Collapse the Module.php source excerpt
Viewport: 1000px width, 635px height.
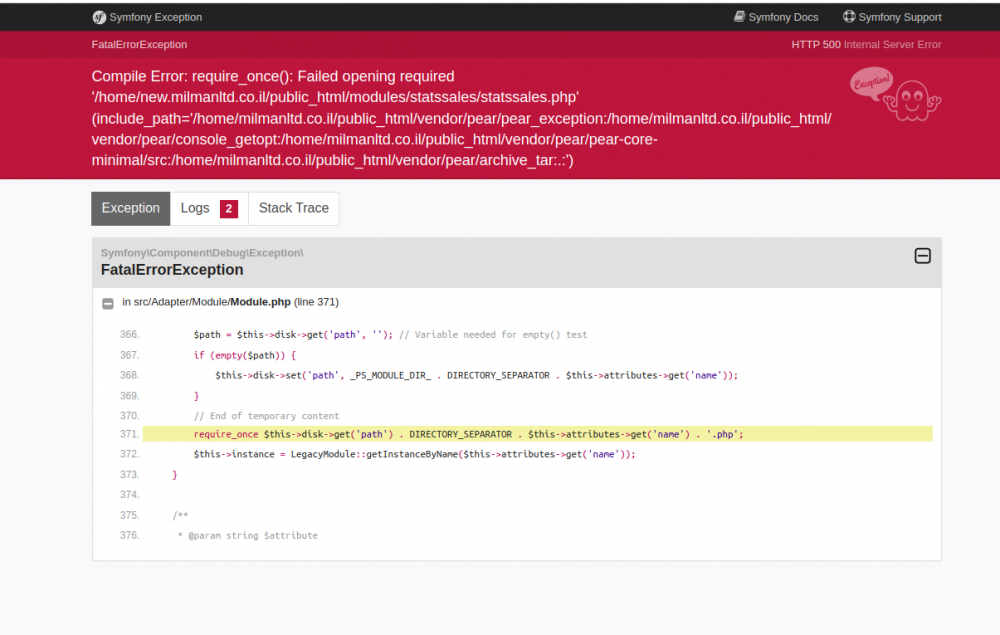pyautogui.click(x=108, y=302)
